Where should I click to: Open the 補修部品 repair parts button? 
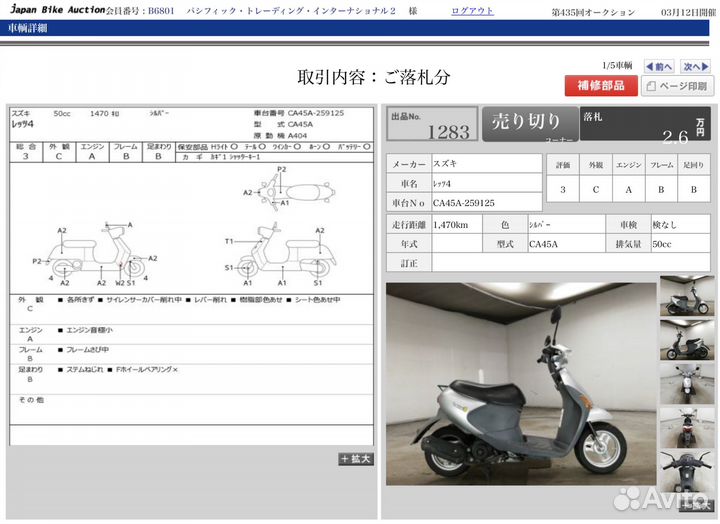pyautogui.click(x=601, y=85)
